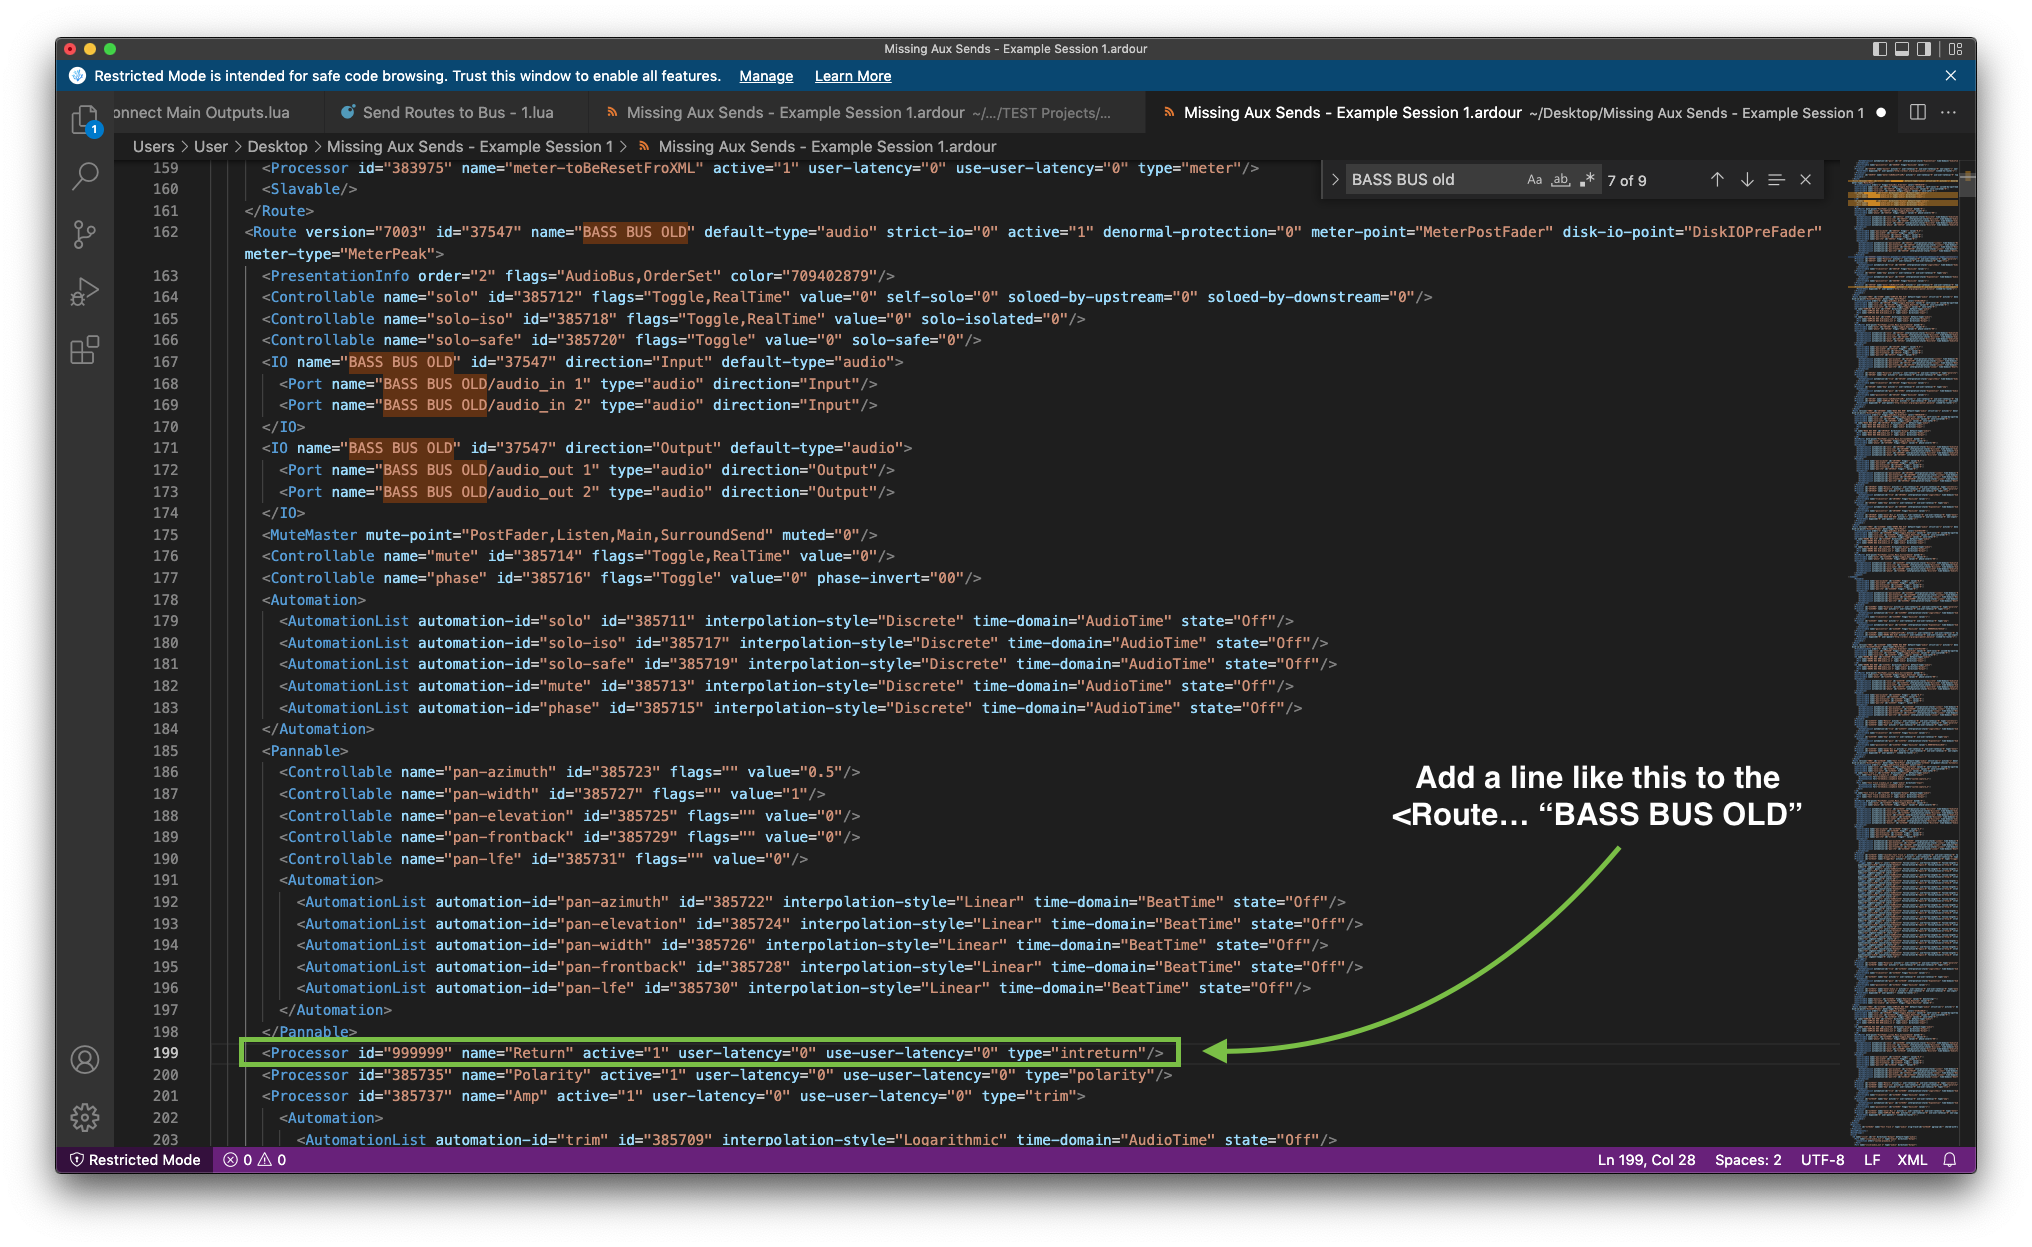Split the editor to the right
Image resolution: width=2032 pixels, height=1247 pixels.
[x=1917, y=113]
